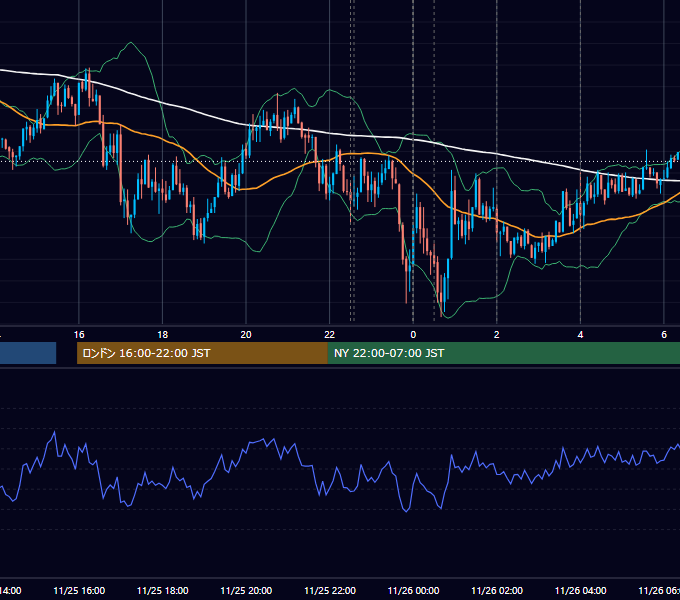This screenshot has width=680, height=600.
Task: Click the 11/25 20:00 date label
Action: [x=246, y=590]
